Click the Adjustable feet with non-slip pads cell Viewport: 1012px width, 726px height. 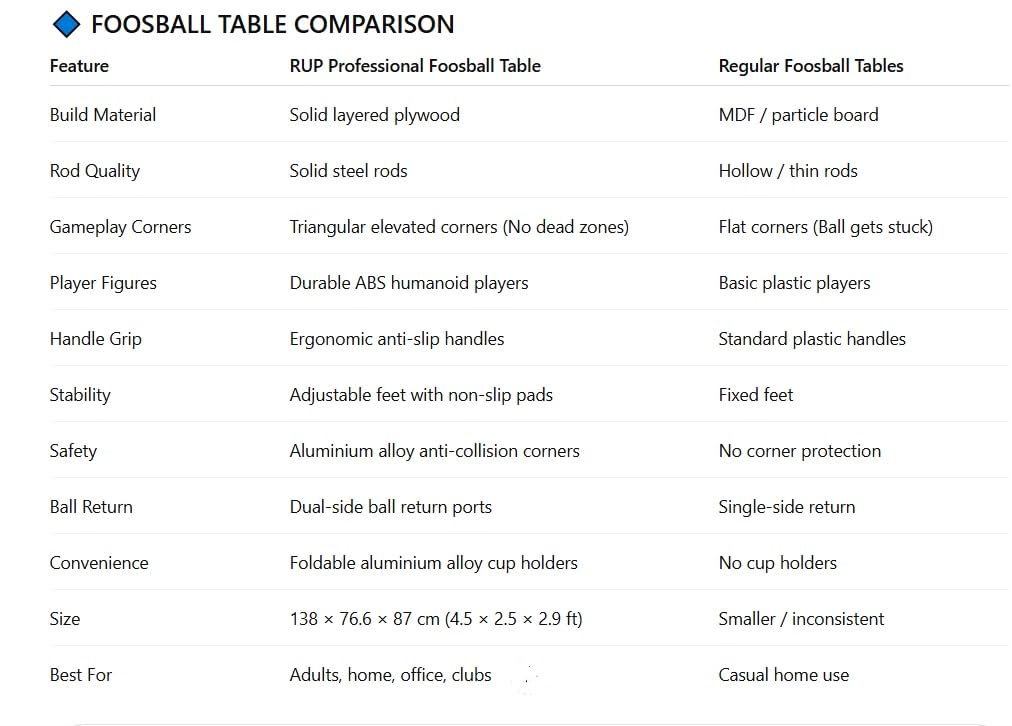[x=421, y=395]
